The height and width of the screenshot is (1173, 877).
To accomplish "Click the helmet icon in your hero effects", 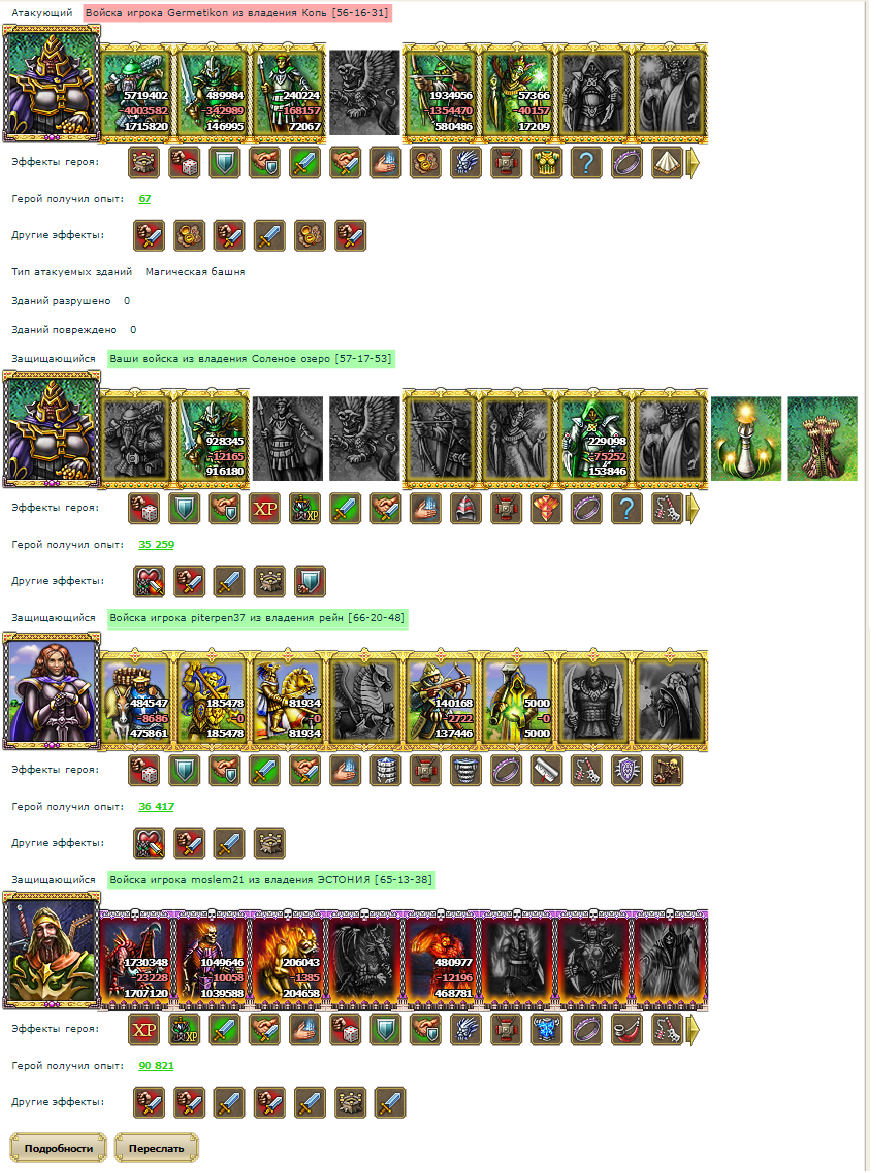I will point(466,509).
